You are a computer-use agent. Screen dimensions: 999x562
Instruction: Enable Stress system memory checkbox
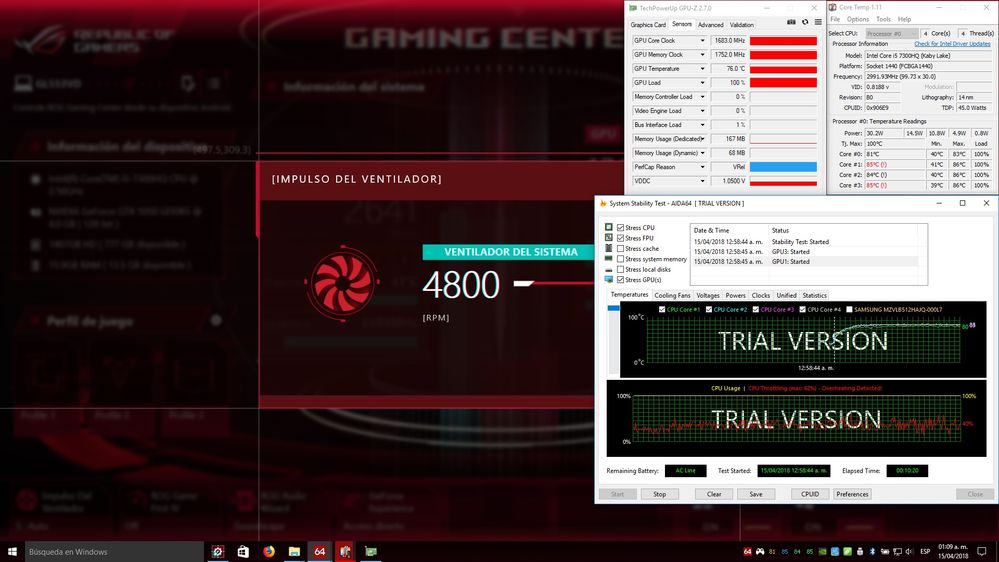621,259
